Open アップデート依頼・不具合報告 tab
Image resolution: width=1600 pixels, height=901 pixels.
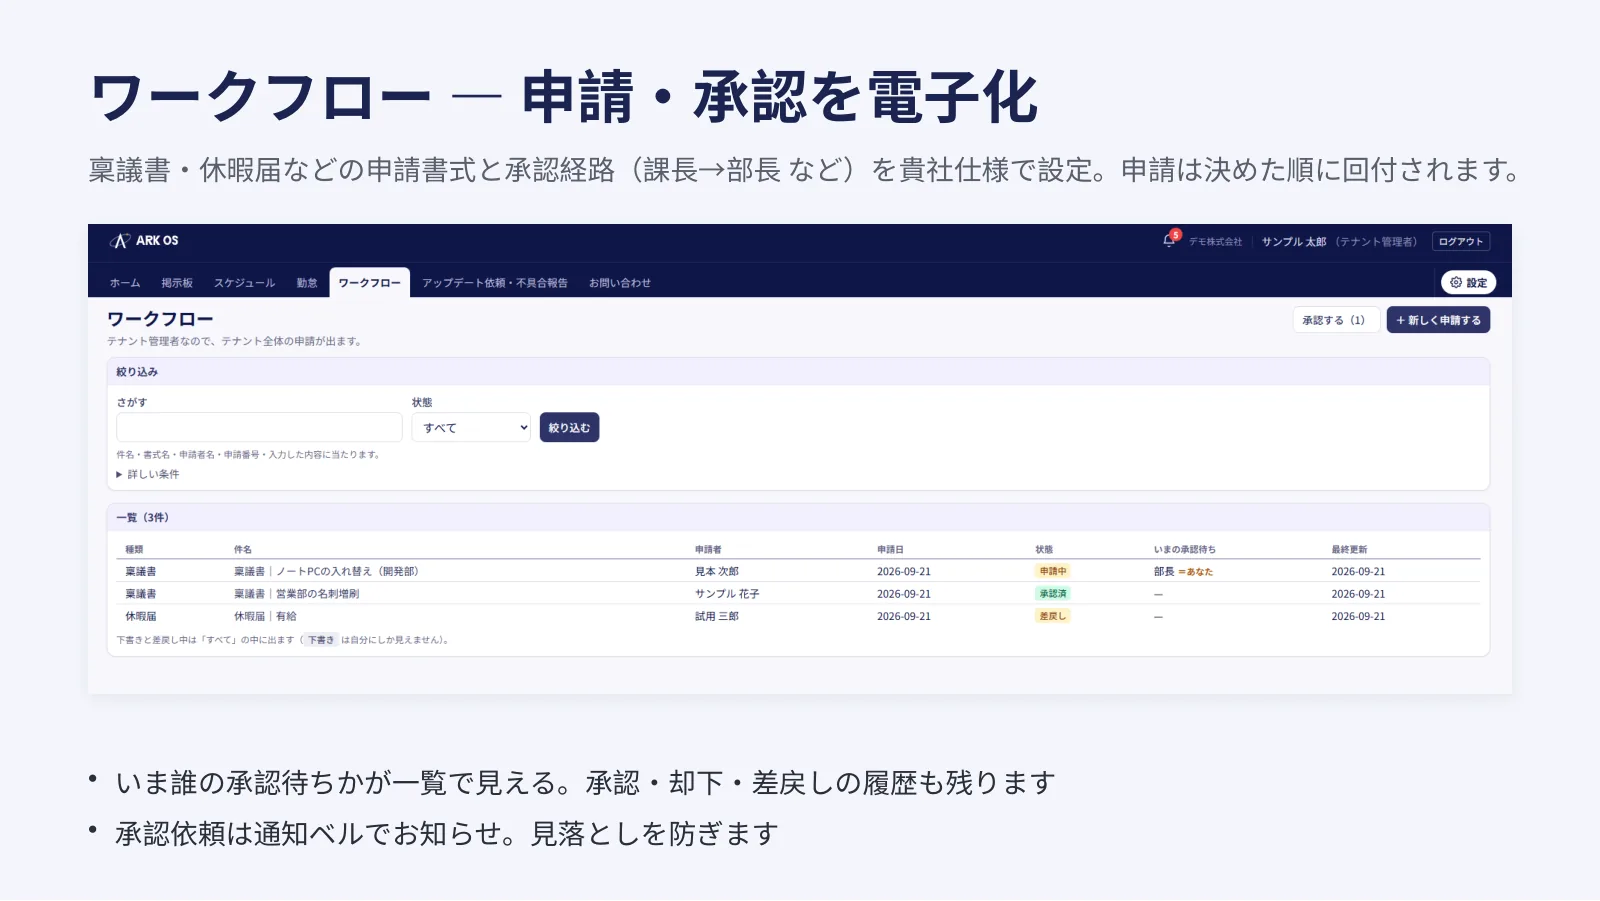pyautogui.click(x=495, y=283)
